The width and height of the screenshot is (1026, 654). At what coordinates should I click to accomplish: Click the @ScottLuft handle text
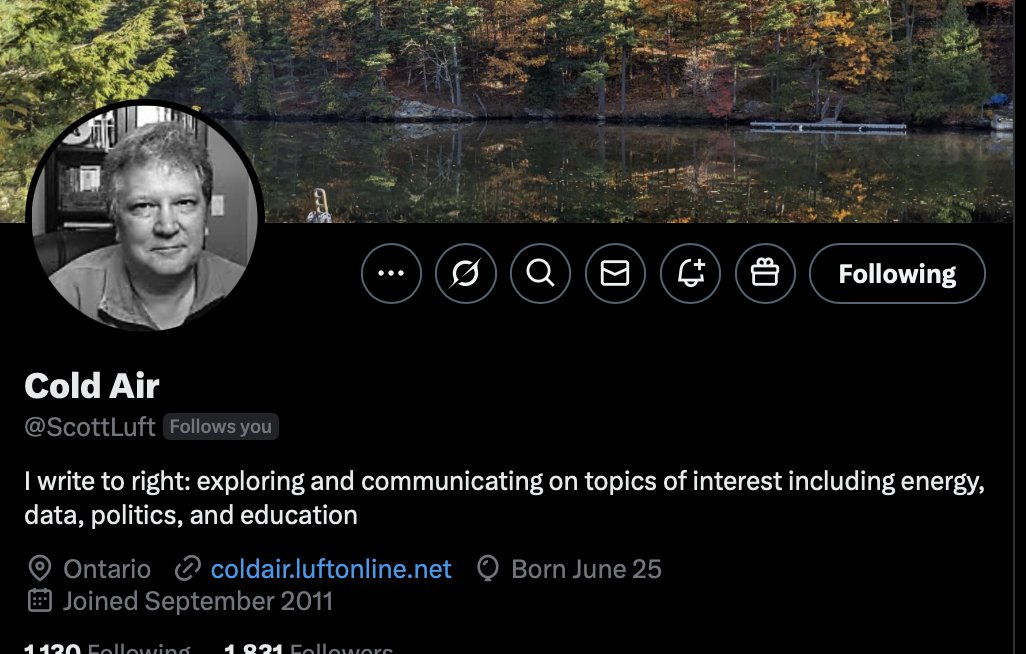90,427
